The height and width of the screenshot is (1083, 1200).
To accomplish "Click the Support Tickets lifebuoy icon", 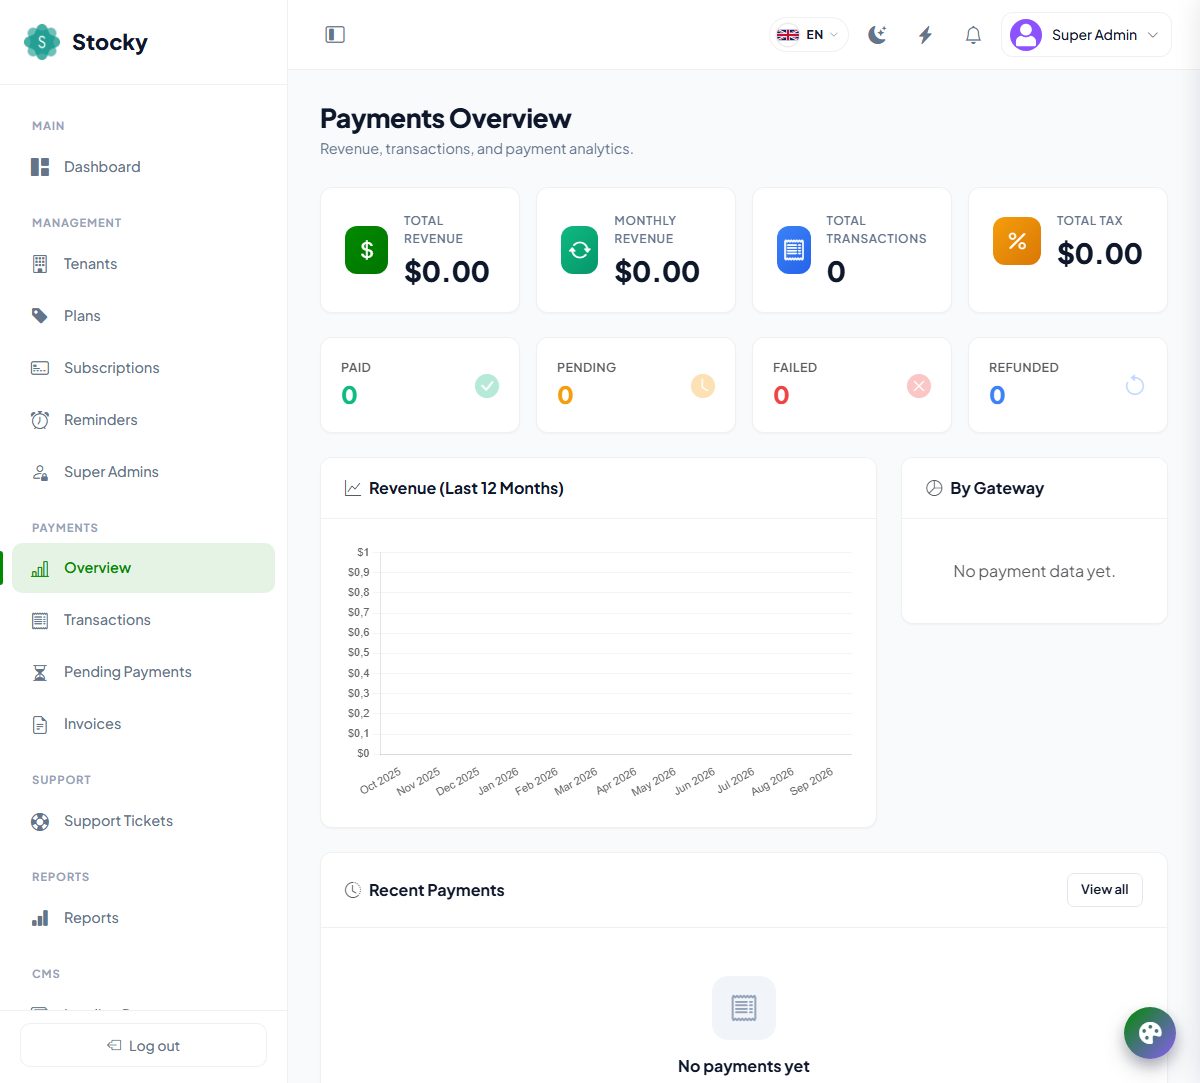I will point(40,821).
